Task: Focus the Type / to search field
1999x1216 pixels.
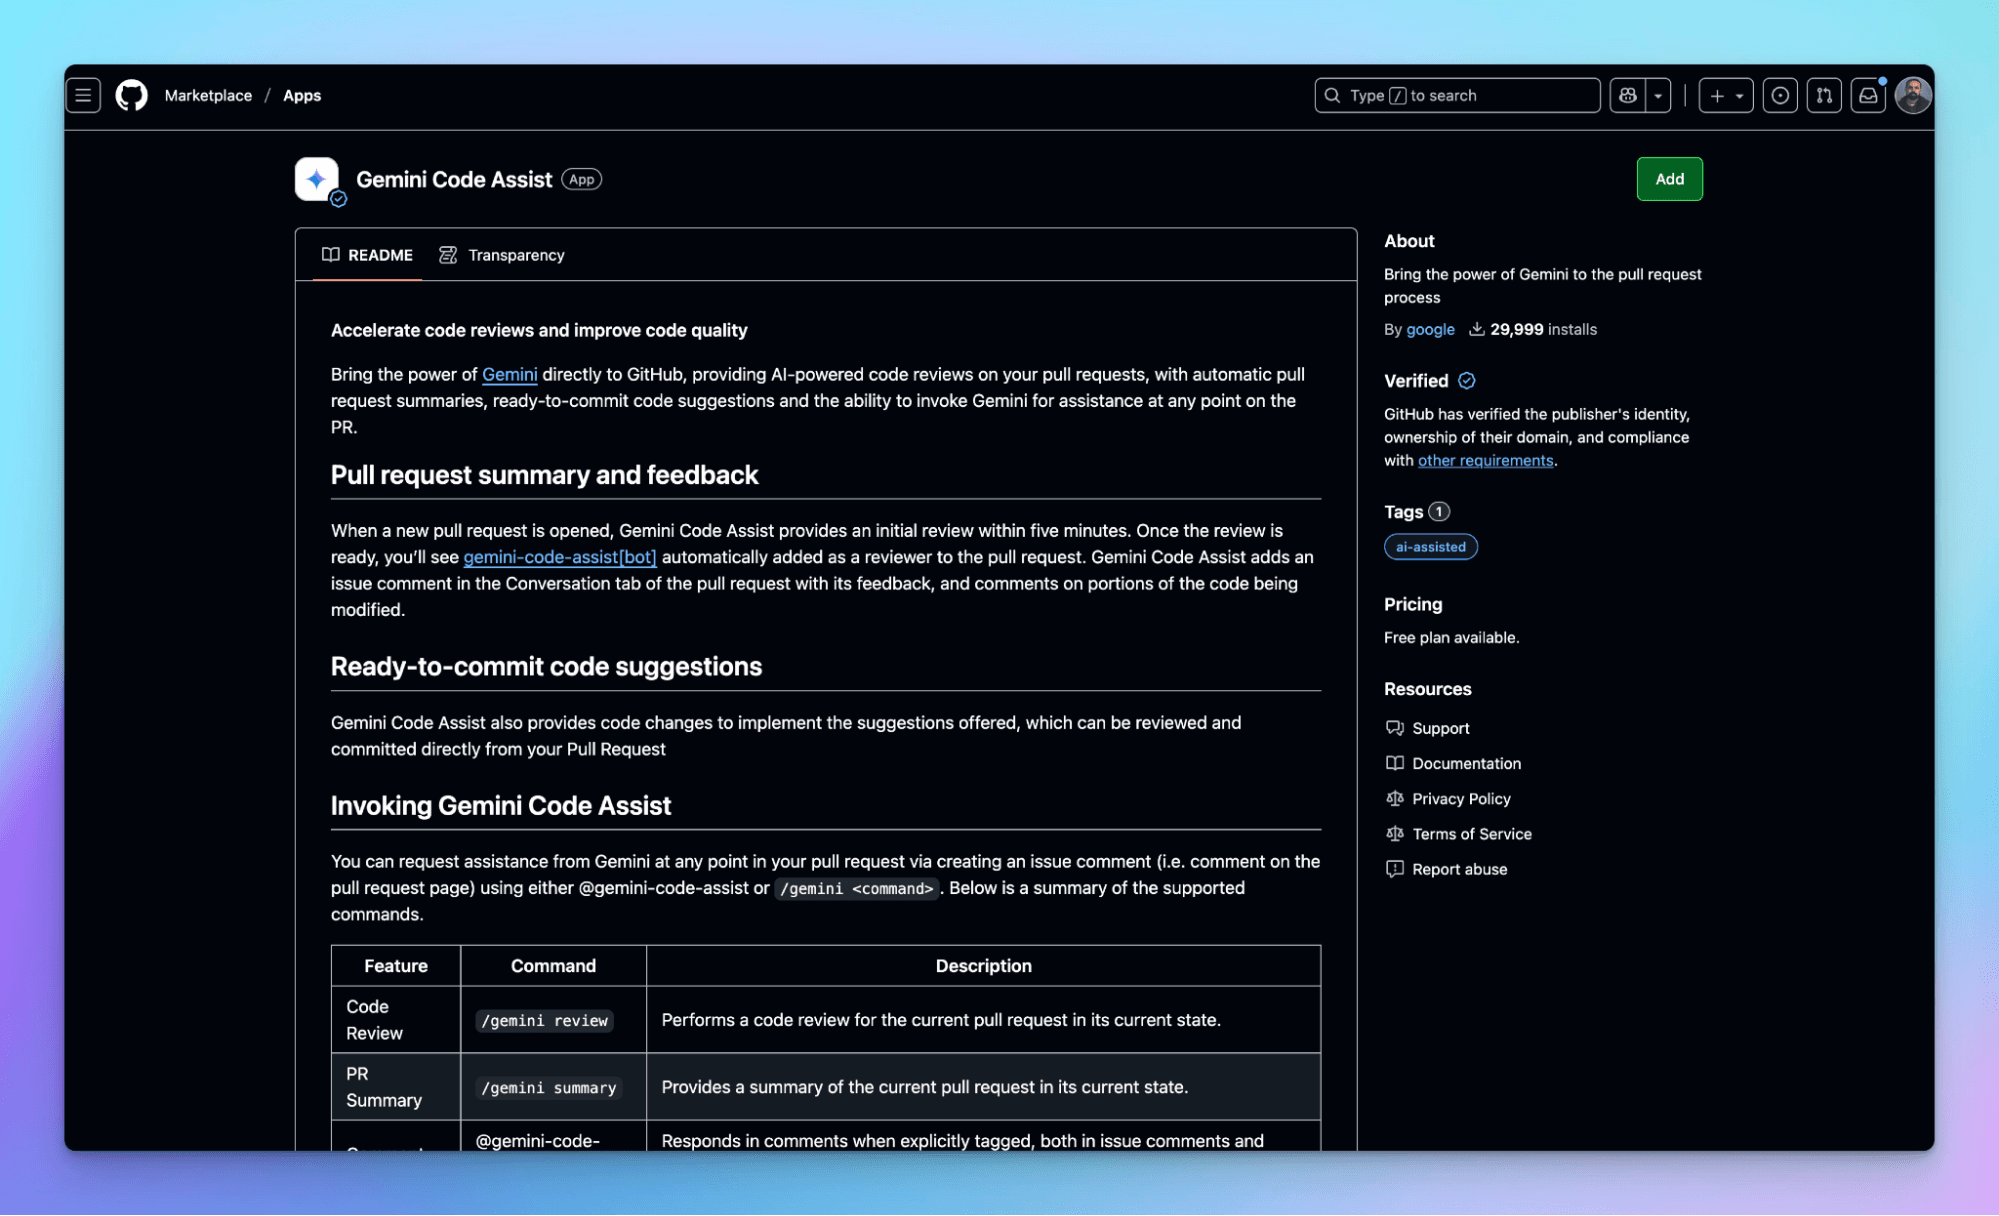Action: (1457, 96)
